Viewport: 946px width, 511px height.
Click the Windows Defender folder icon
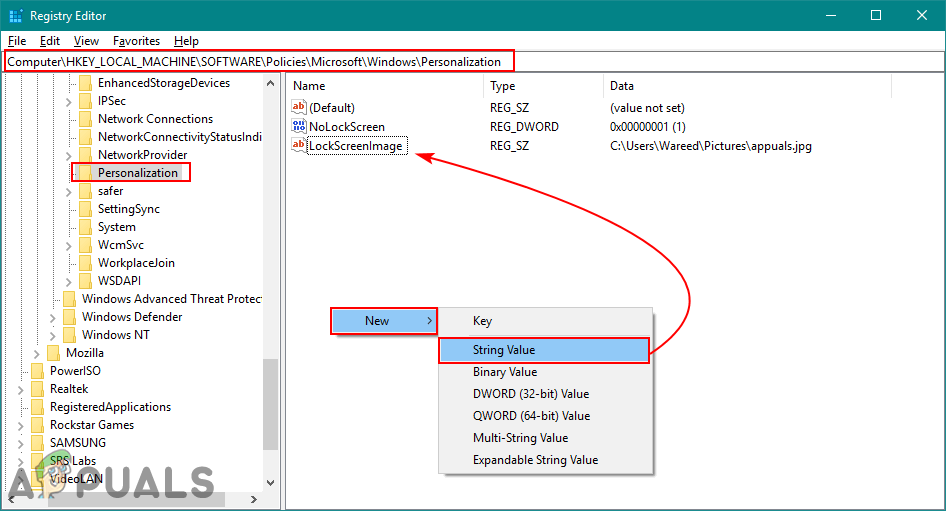(69, 317)
